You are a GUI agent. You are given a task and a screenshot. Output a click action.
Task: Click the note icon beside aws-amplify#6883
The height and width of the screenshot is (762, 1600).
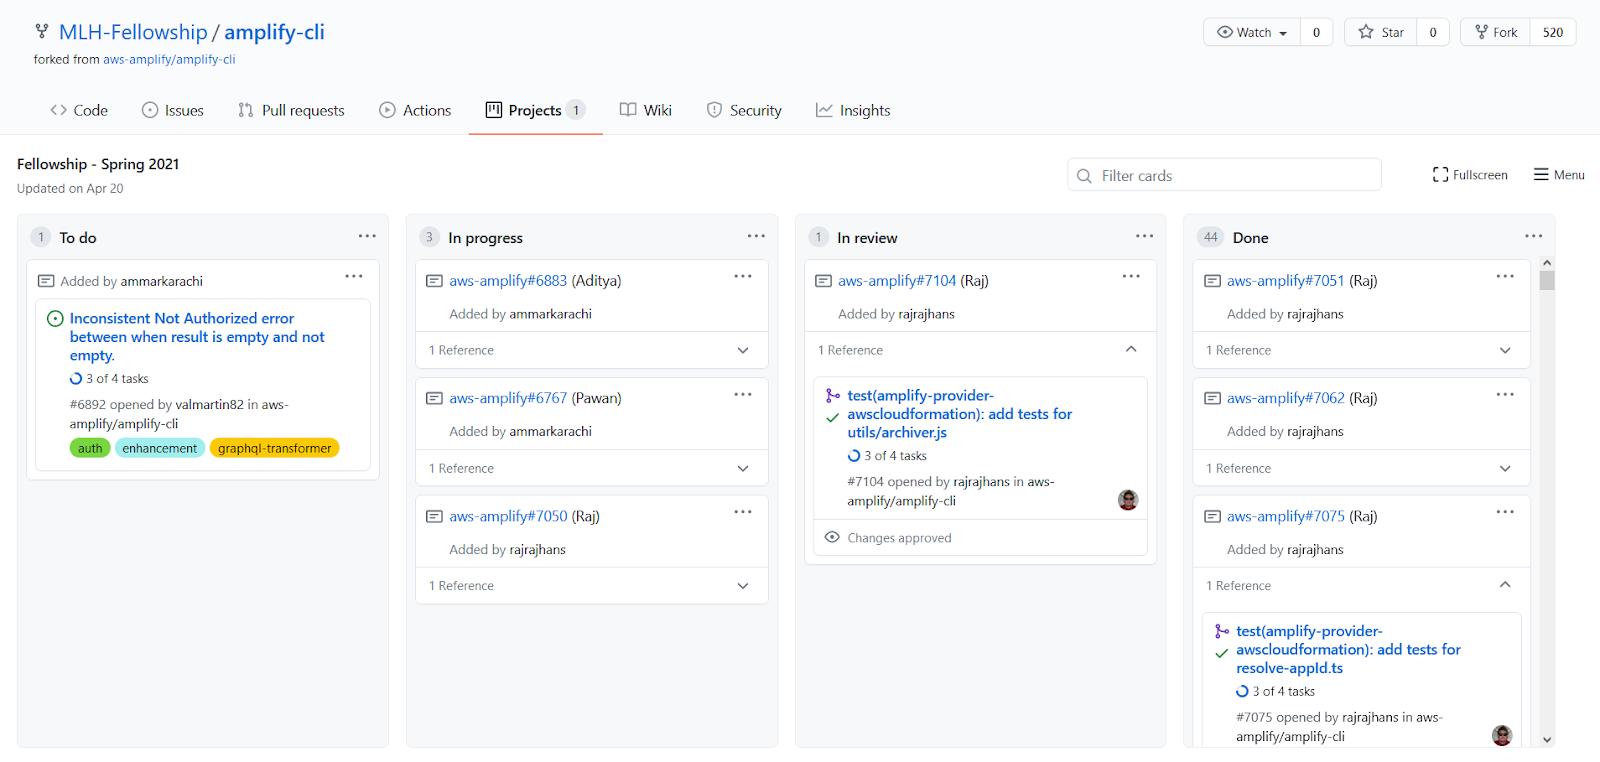pyautogui.click(x=434, y=281)
